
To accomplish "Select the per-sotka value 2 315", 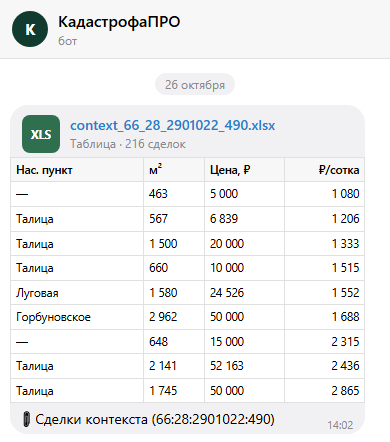I will coord(324,342).
